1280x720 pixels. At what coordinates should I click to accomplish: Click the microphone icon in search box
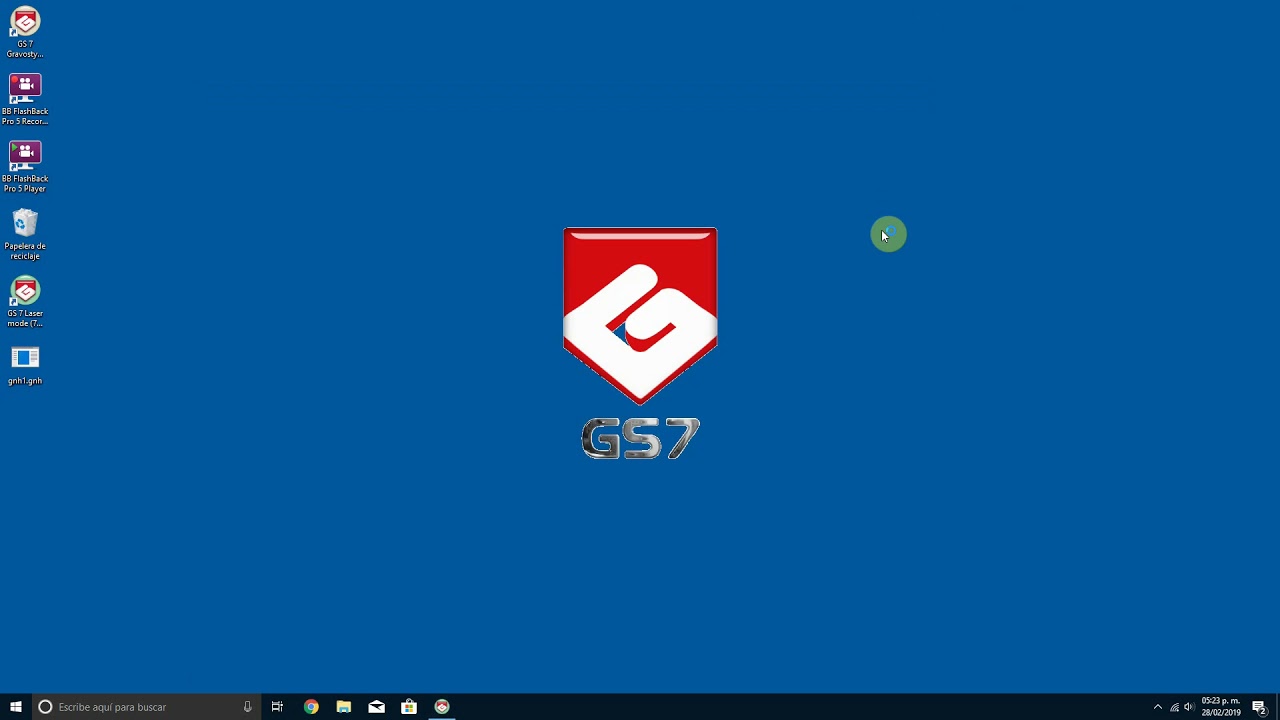[247, 707]
